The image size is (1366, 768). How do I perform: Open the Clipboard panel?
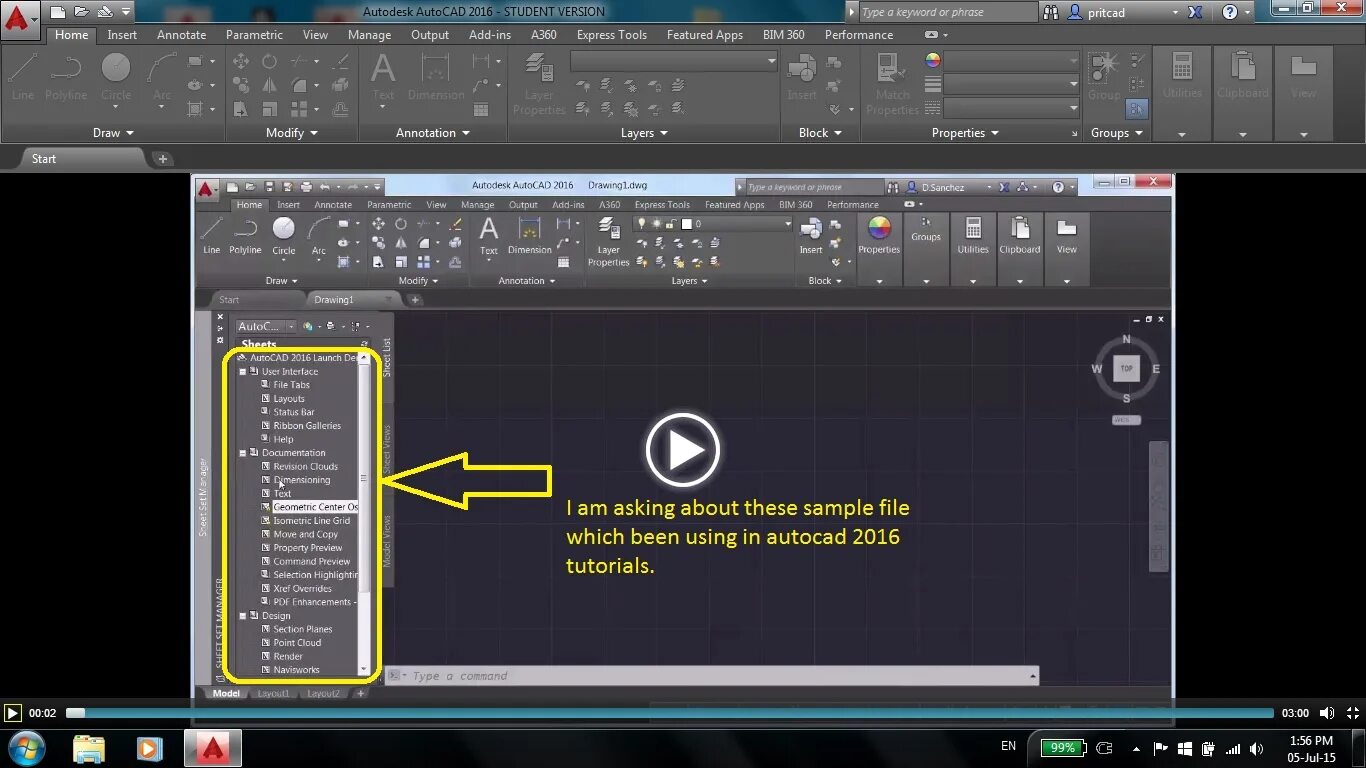point(1243,93)
